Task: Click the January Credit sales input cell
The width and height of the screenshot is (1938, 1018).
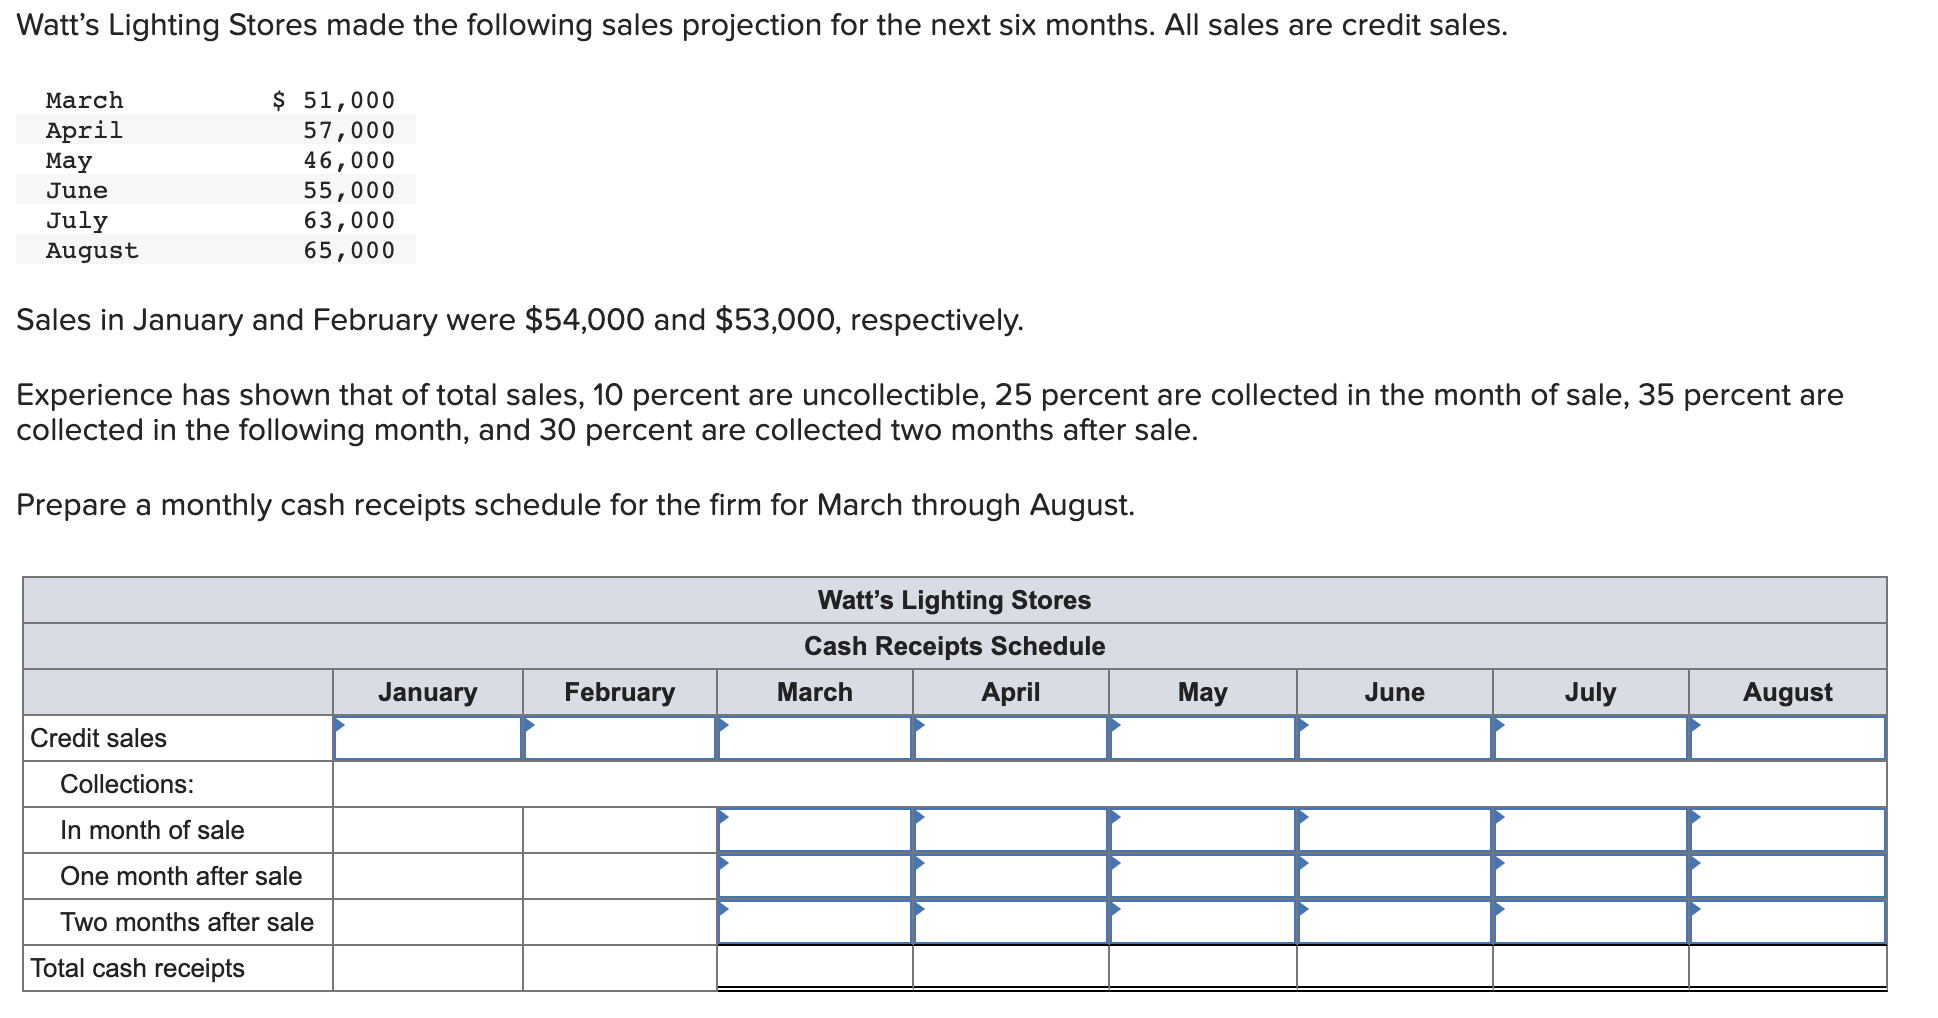Action: (427, 738)
